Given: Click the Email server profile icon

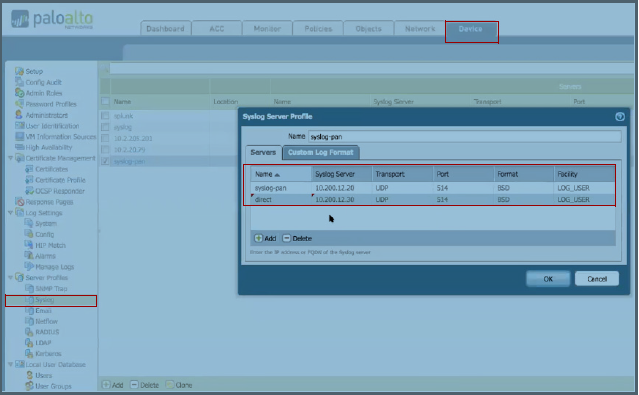Looking at the screenshot, I should click(29, 311).
